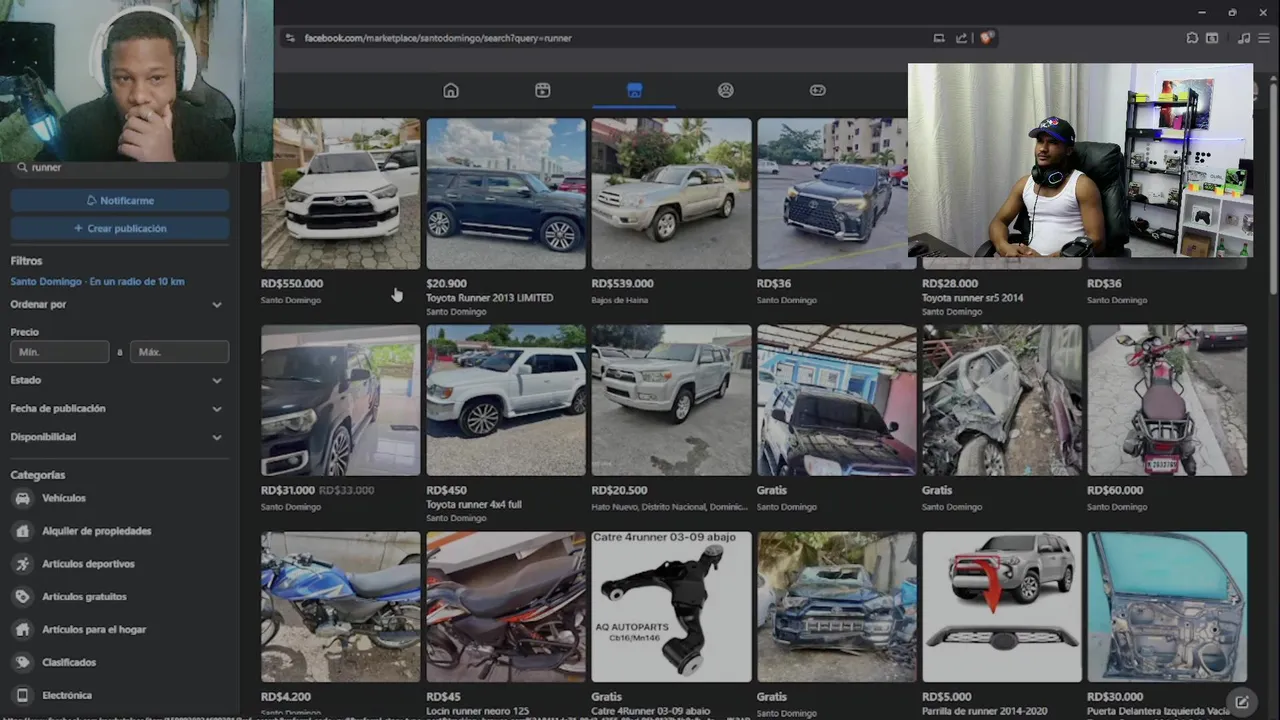The width and height of the screenshot is (1280, 720).
Task: Toggle the browser sidebar panel icon
Action: [1212, 38]
